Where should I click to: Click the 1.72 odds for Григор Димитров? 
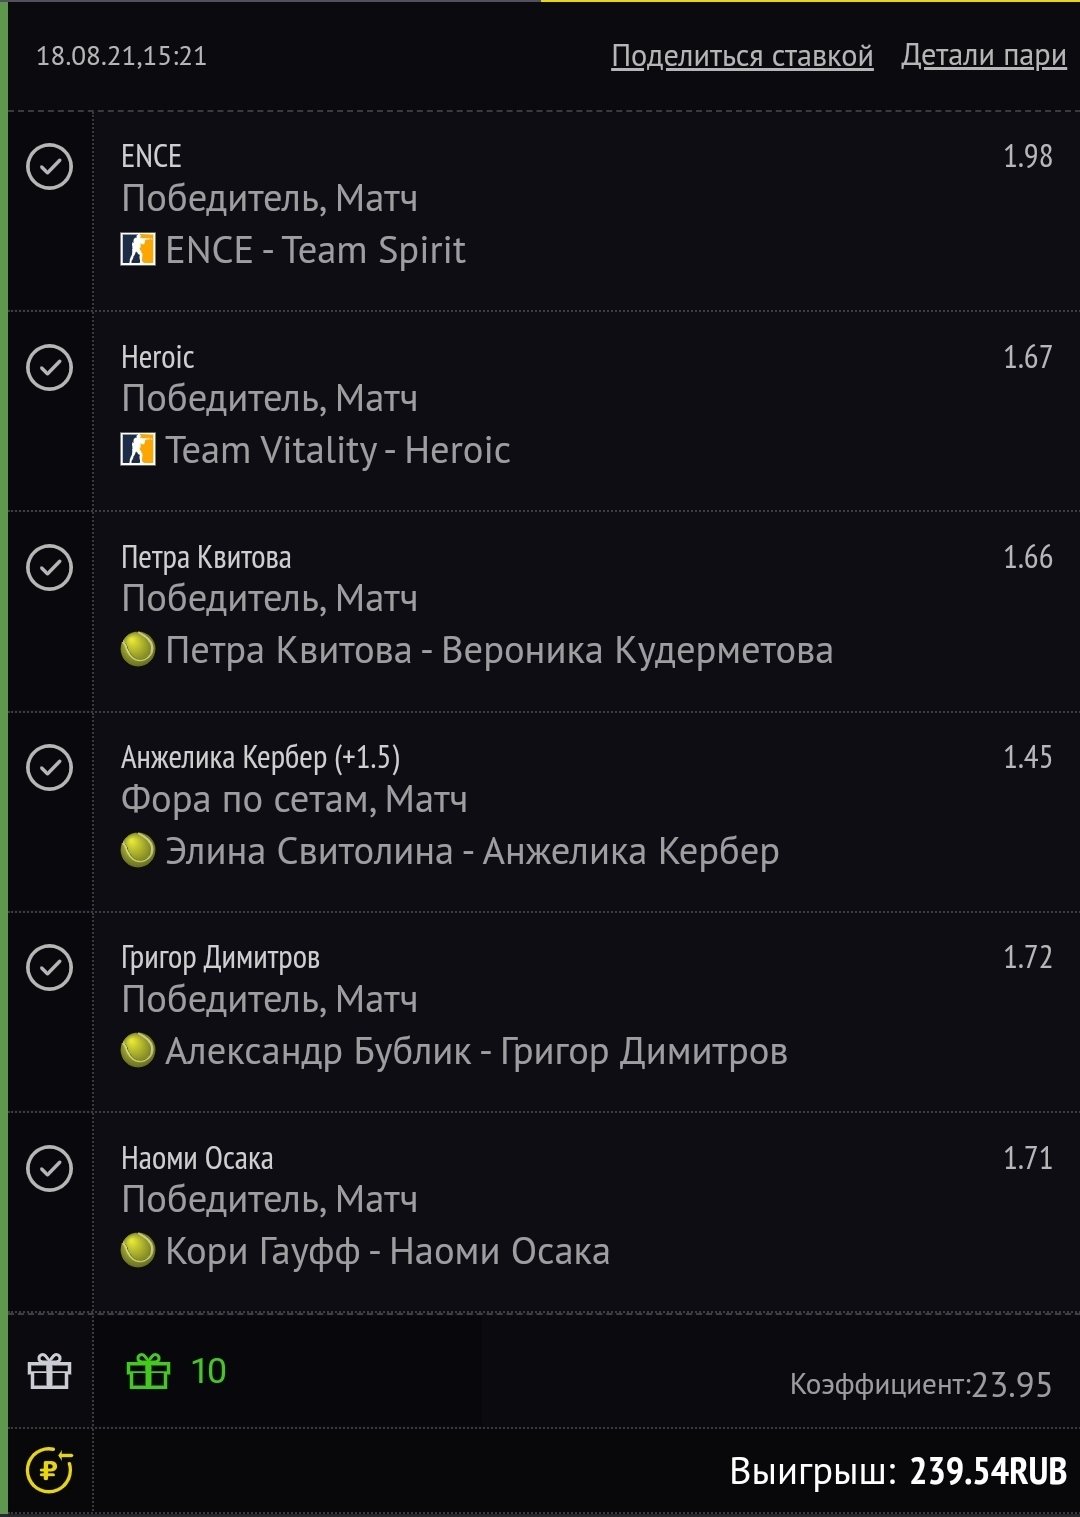coord(1027,957)
